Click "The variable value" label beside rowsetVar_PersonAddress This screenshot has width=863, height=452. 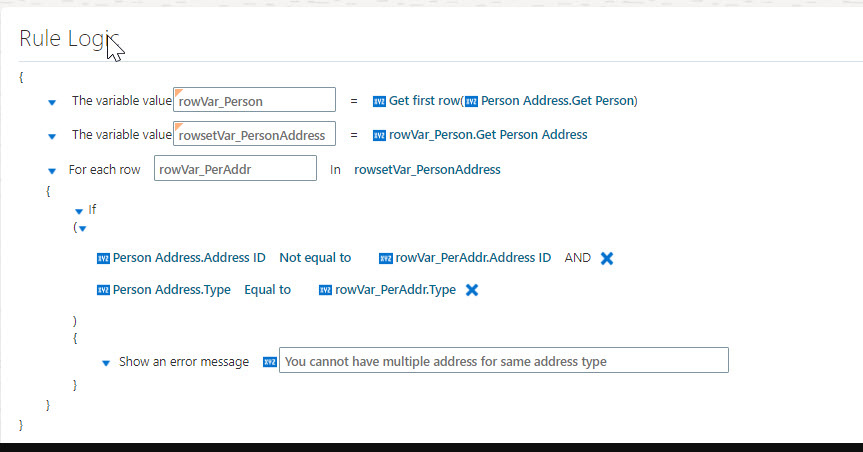[122, 135]
